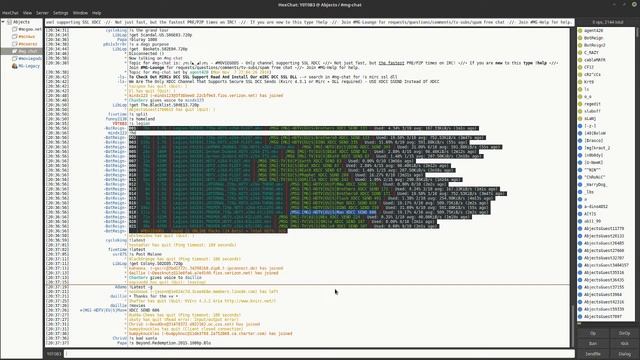Click the Dialog button
640x360 pixels.
[x=624, y=354]
